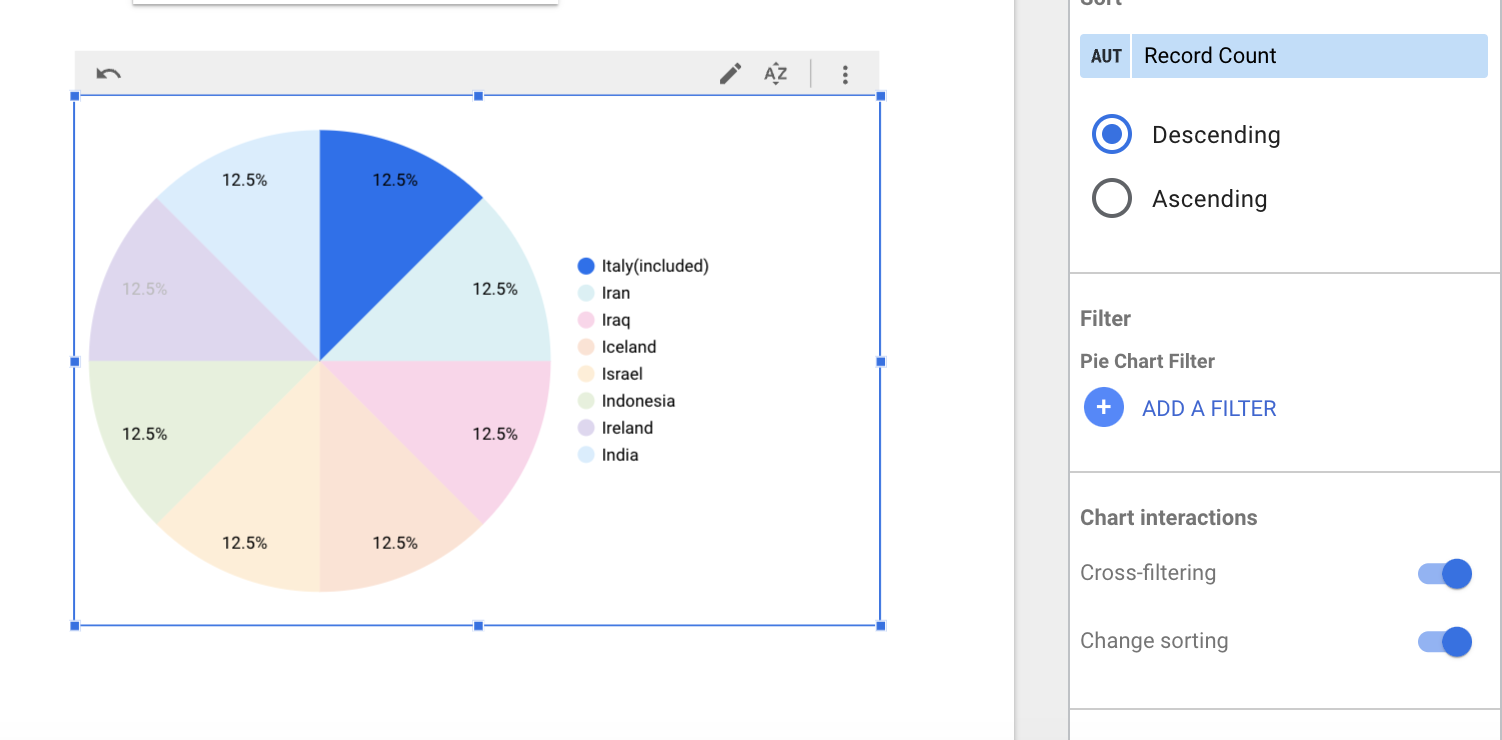Click the blue plus filter icon
The image size is (1502, 740).
(x=1104, y=408)
